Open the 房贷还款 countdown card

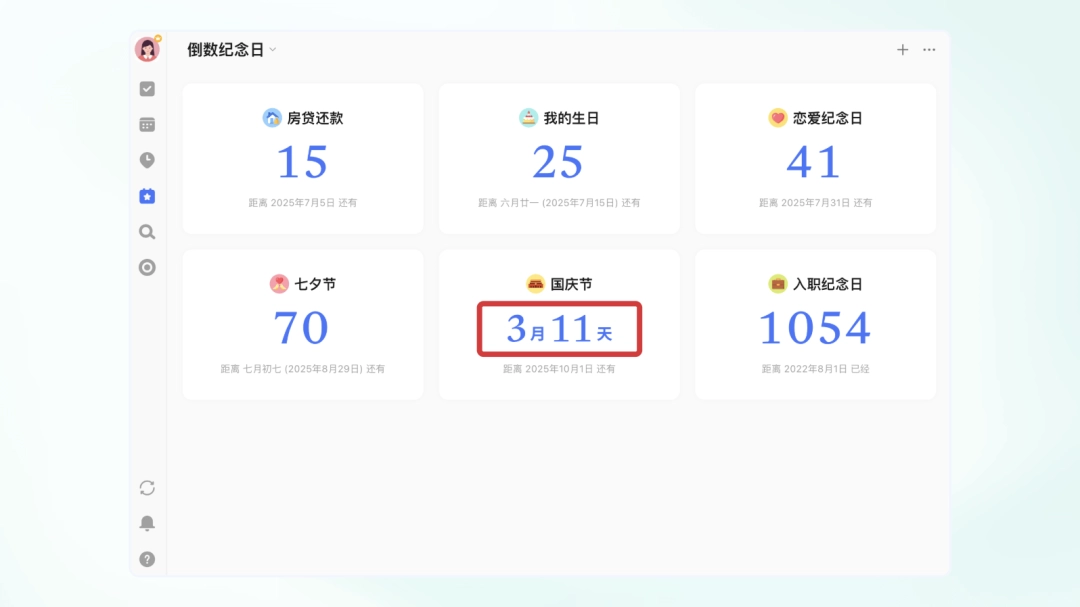302,158
